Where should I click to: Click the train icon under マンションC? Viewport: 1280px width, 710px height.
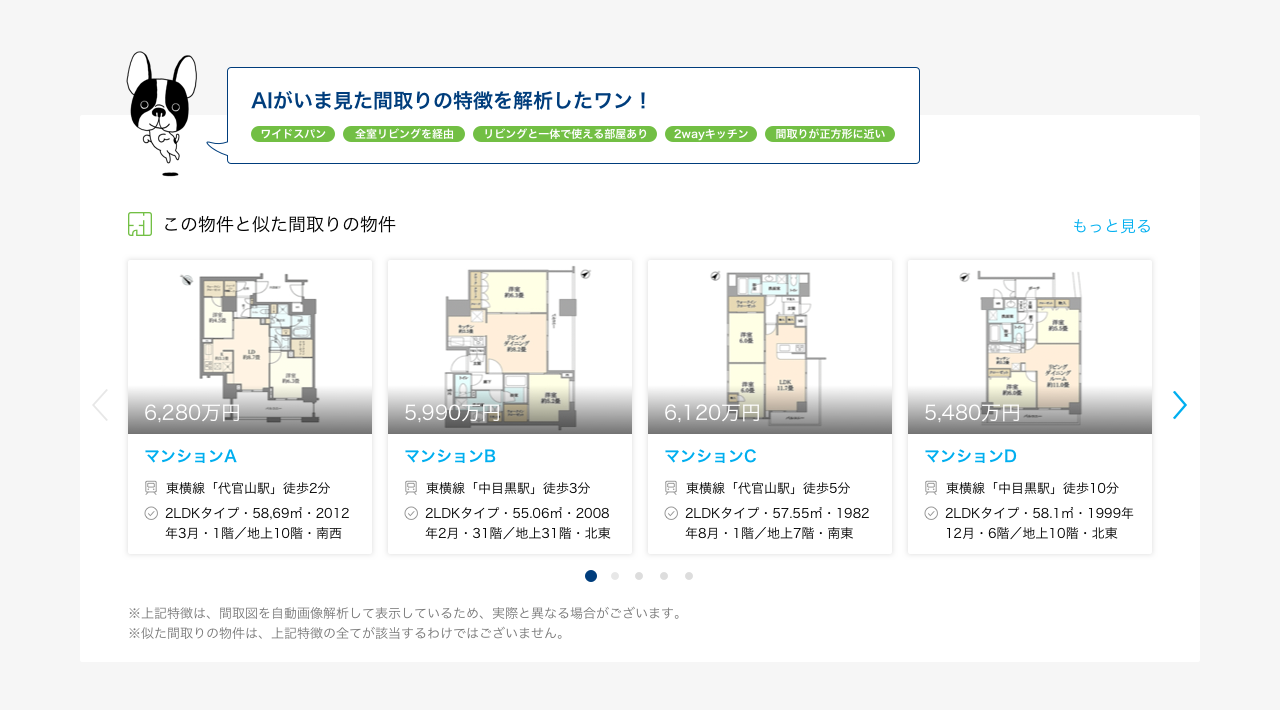pos(671,488)
